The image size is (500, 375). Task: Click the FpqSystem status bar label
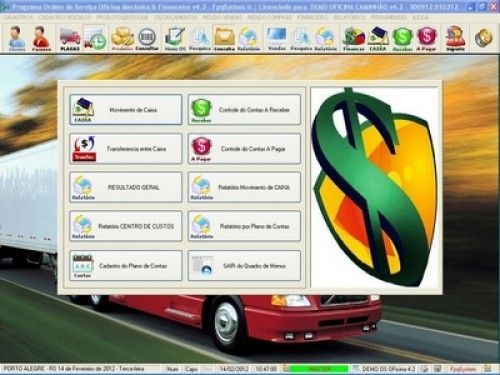(x=463, y=369)
